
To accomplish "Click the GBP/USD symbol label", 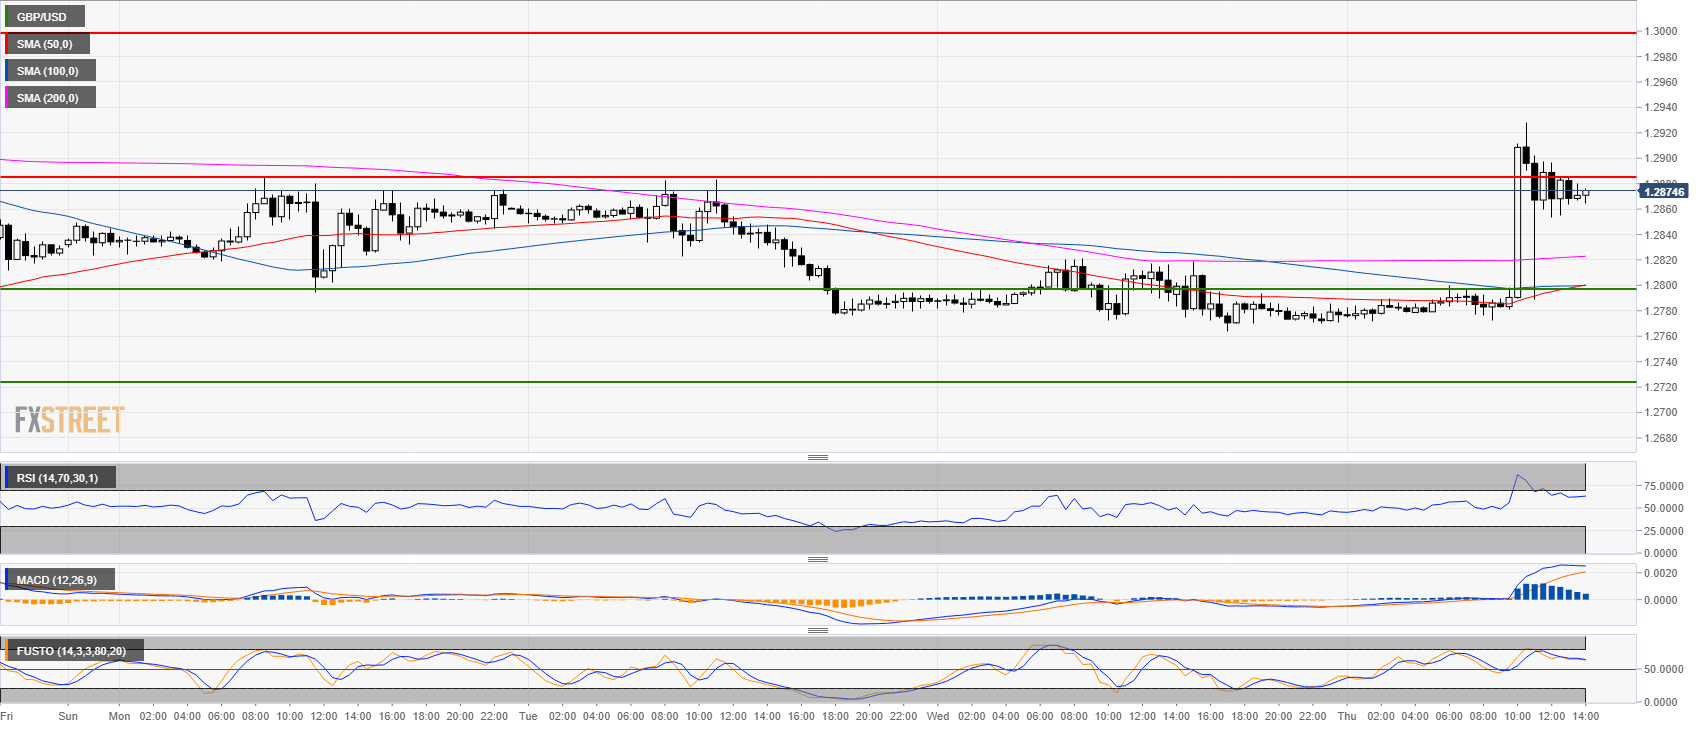I will tap(42, 17).
